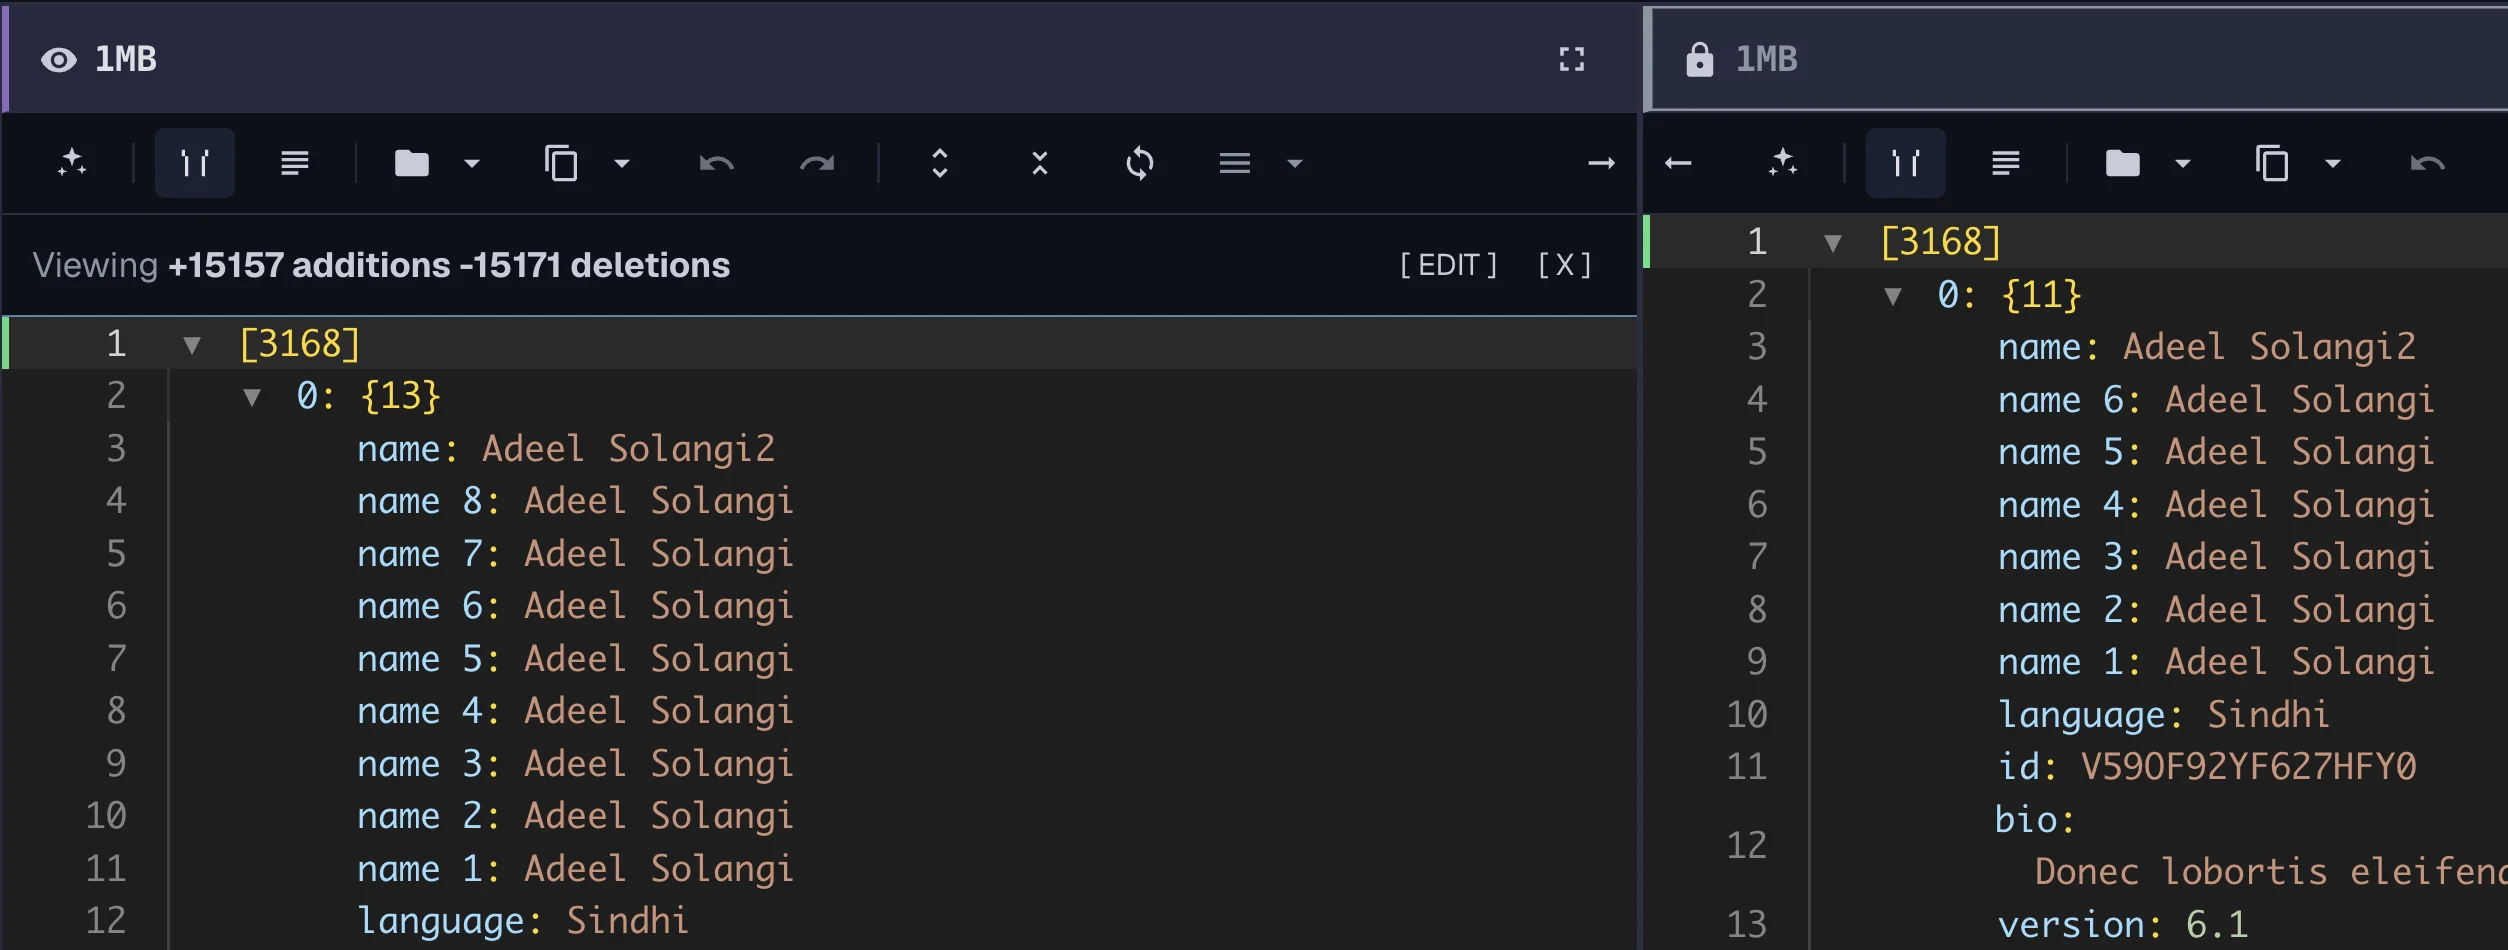2508x950 pixels.
Task: Click the lock icon beside right 1MB
Action: (x=1699, y=60)
